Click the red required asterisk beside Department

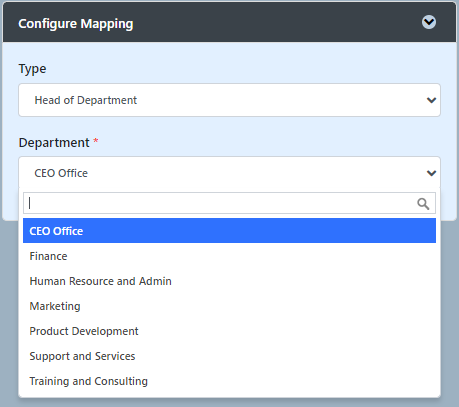(x=96, y=140)
